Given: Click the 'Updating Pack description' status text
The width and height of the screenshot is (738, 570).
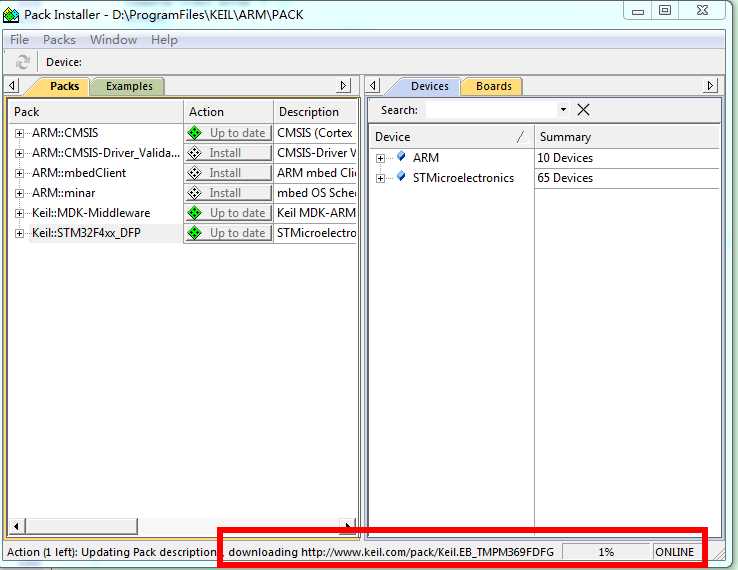Looking at the screenshot, I should point(148,552).
